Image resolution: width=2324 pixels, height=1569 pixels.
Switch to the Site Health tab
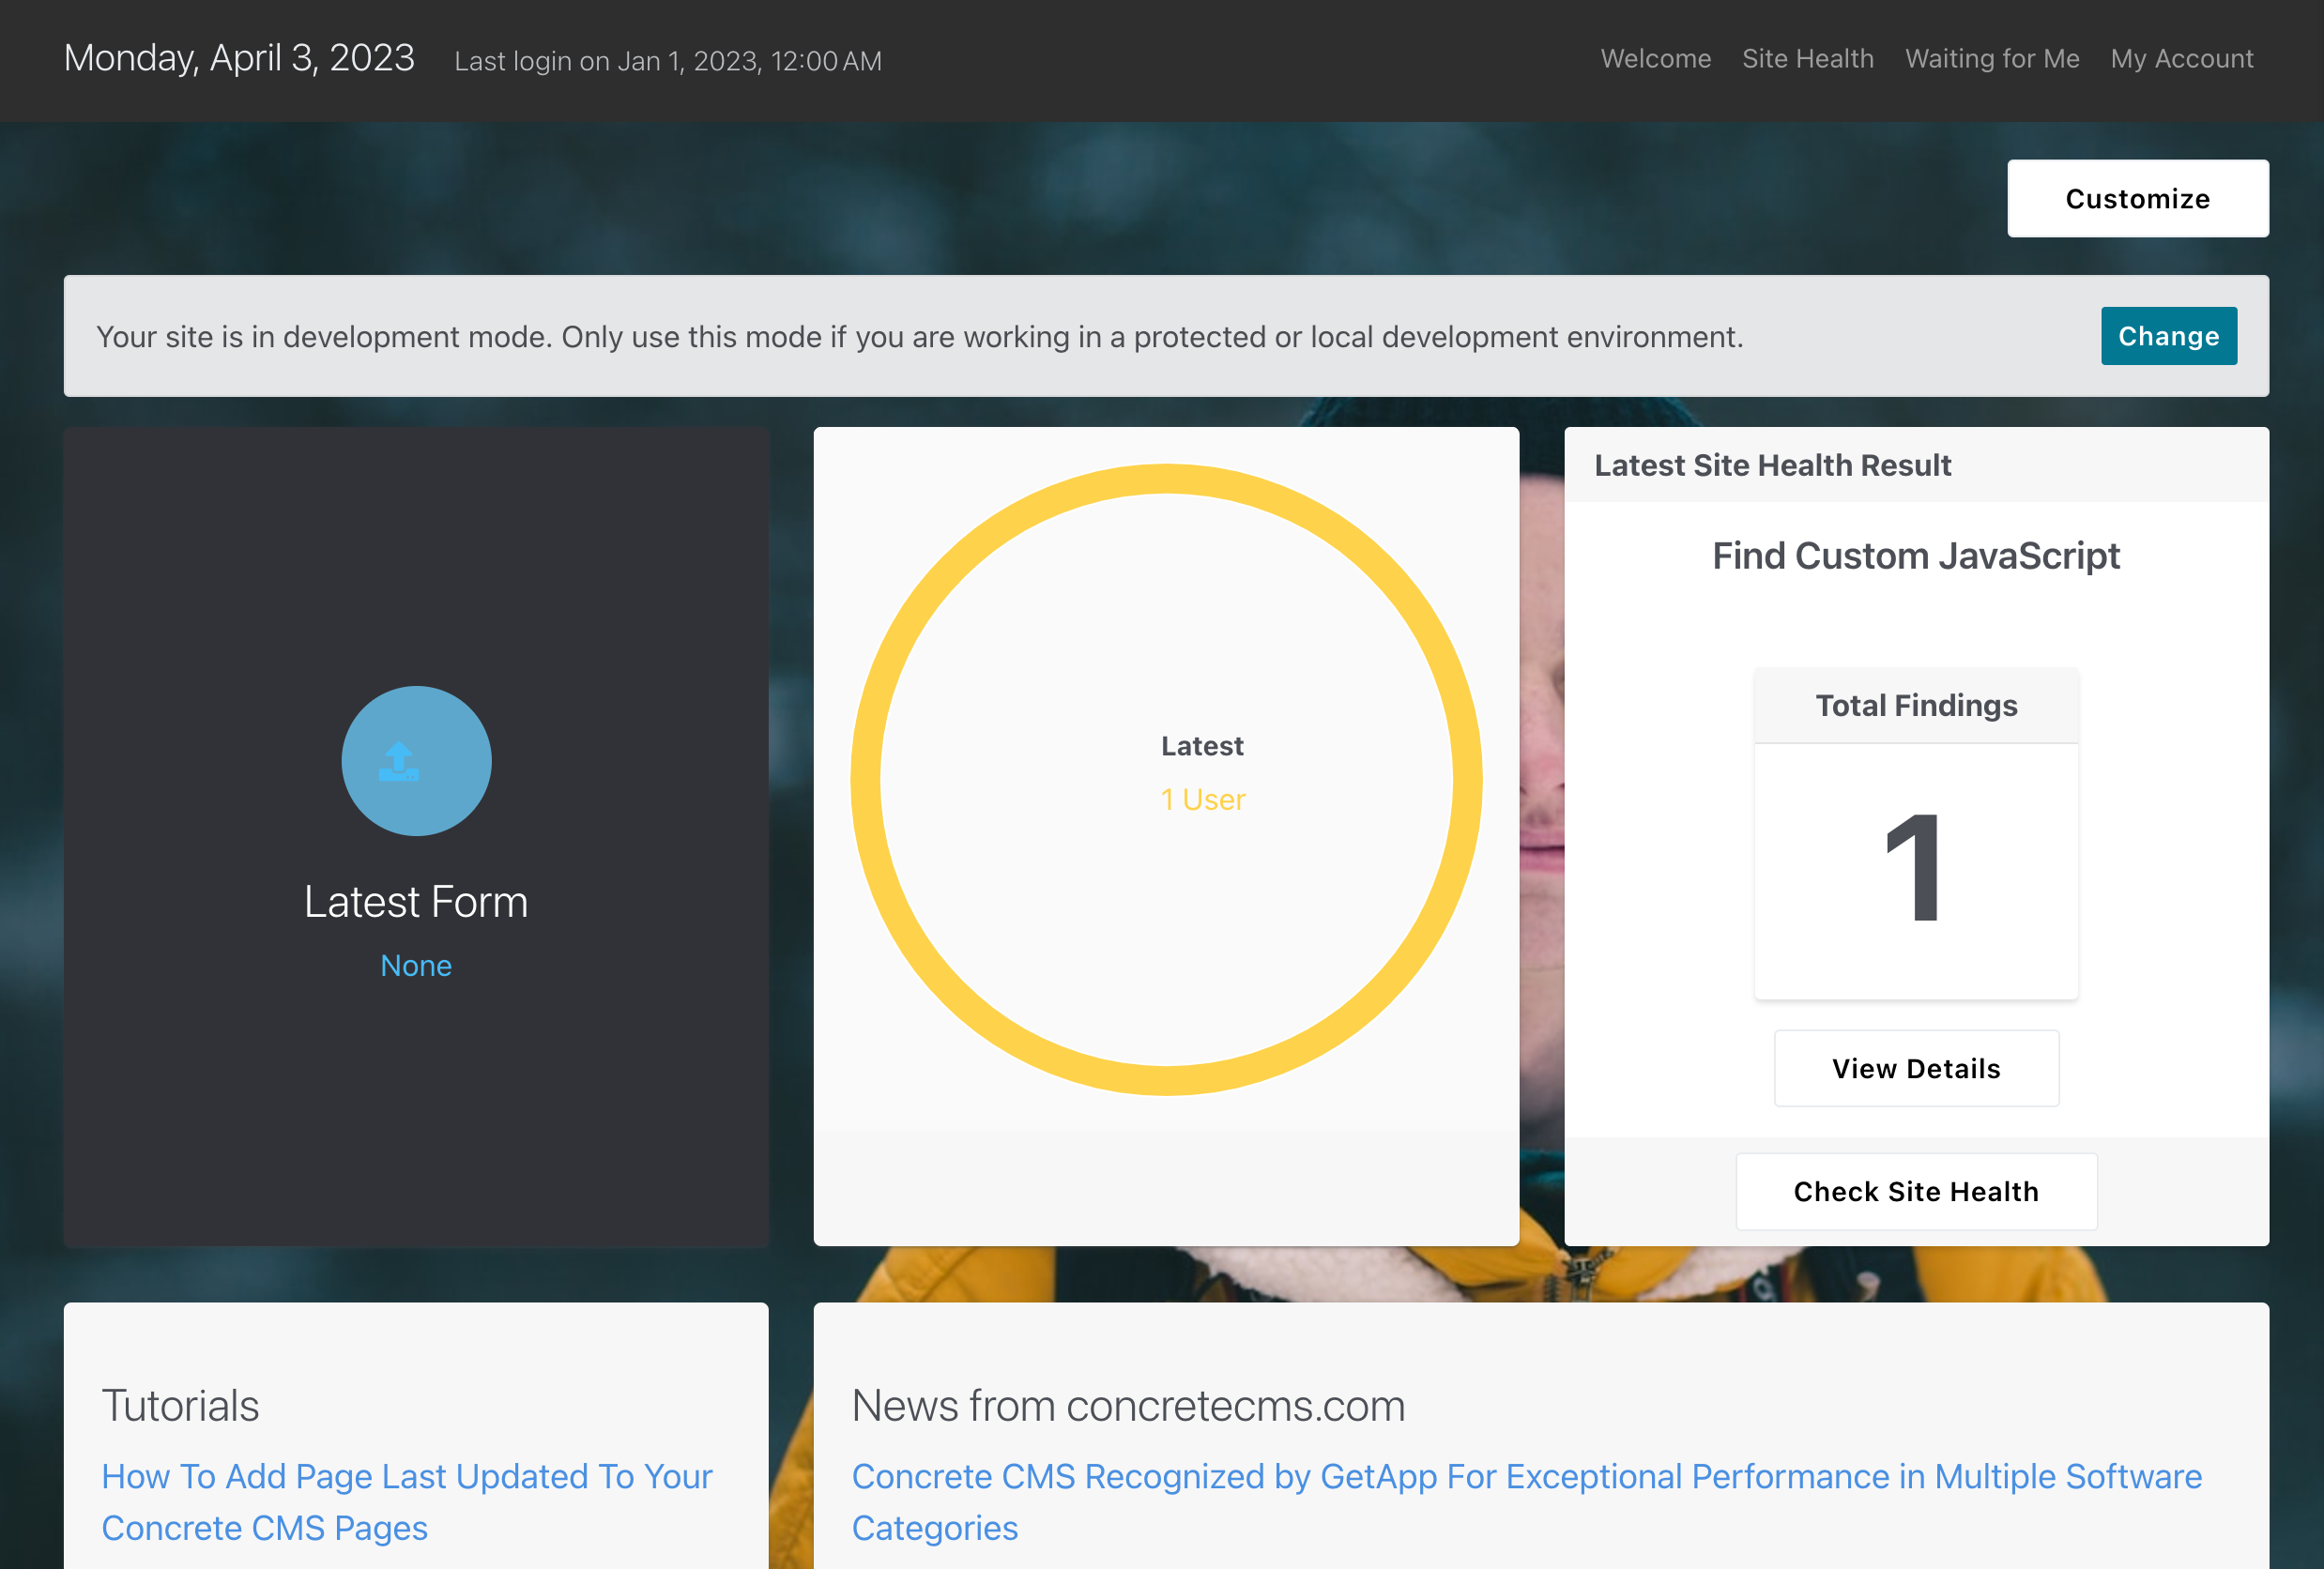(1807, 59)
